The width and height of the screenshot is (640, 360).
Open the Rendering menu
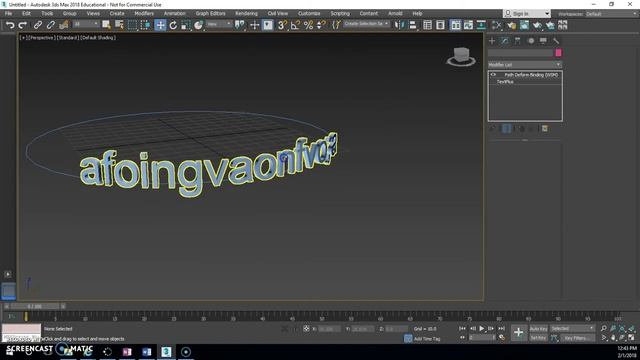coord(246,13)
